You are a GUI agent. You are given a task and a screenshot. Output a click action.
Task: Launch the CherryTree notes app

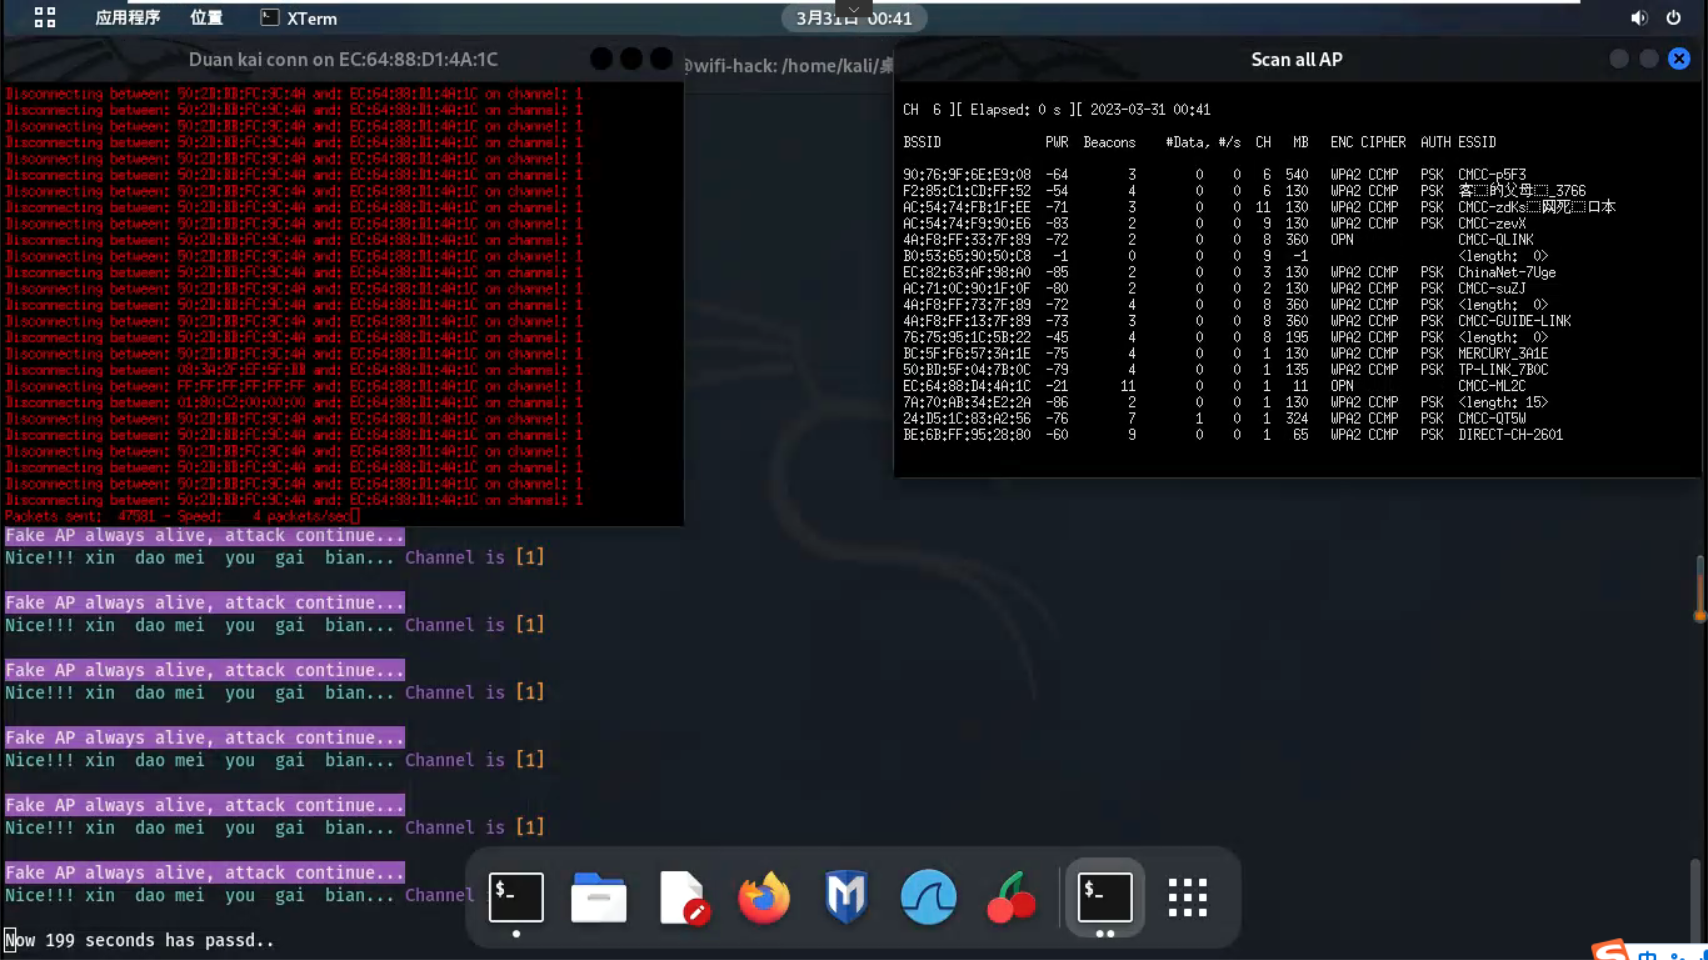click(x=1010, y=897)
